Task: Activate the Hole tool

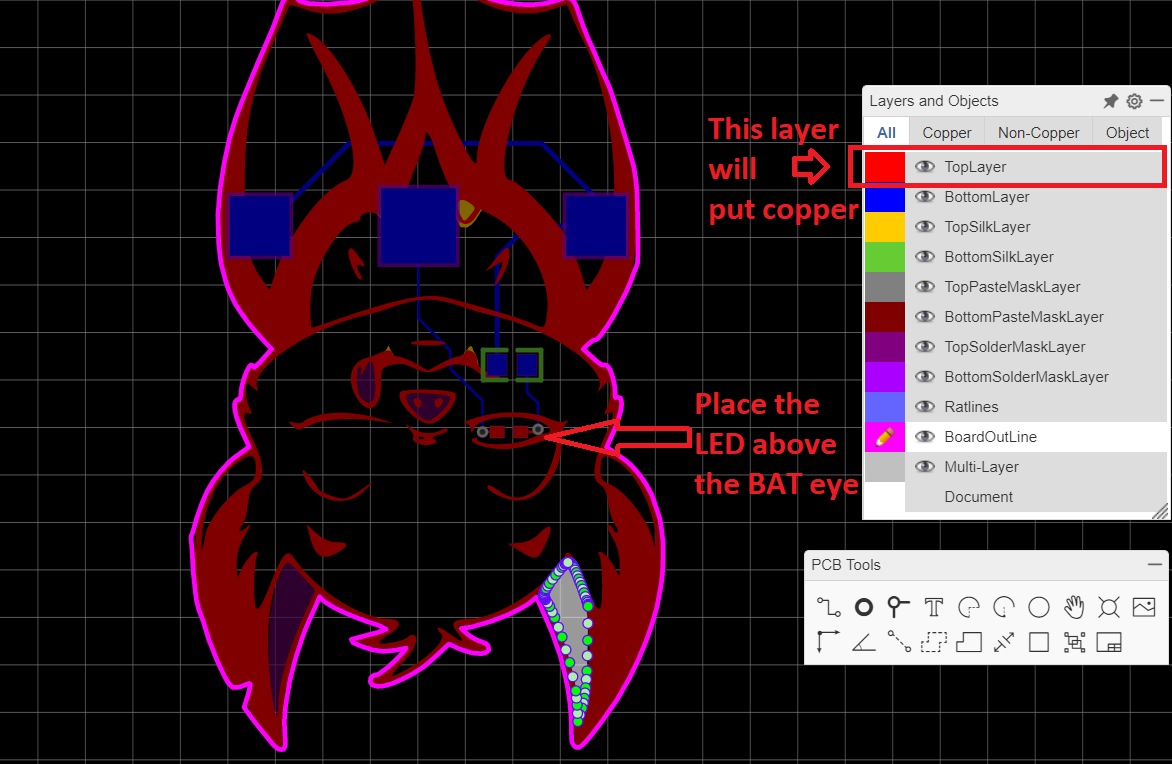Action: [1108, 606]
